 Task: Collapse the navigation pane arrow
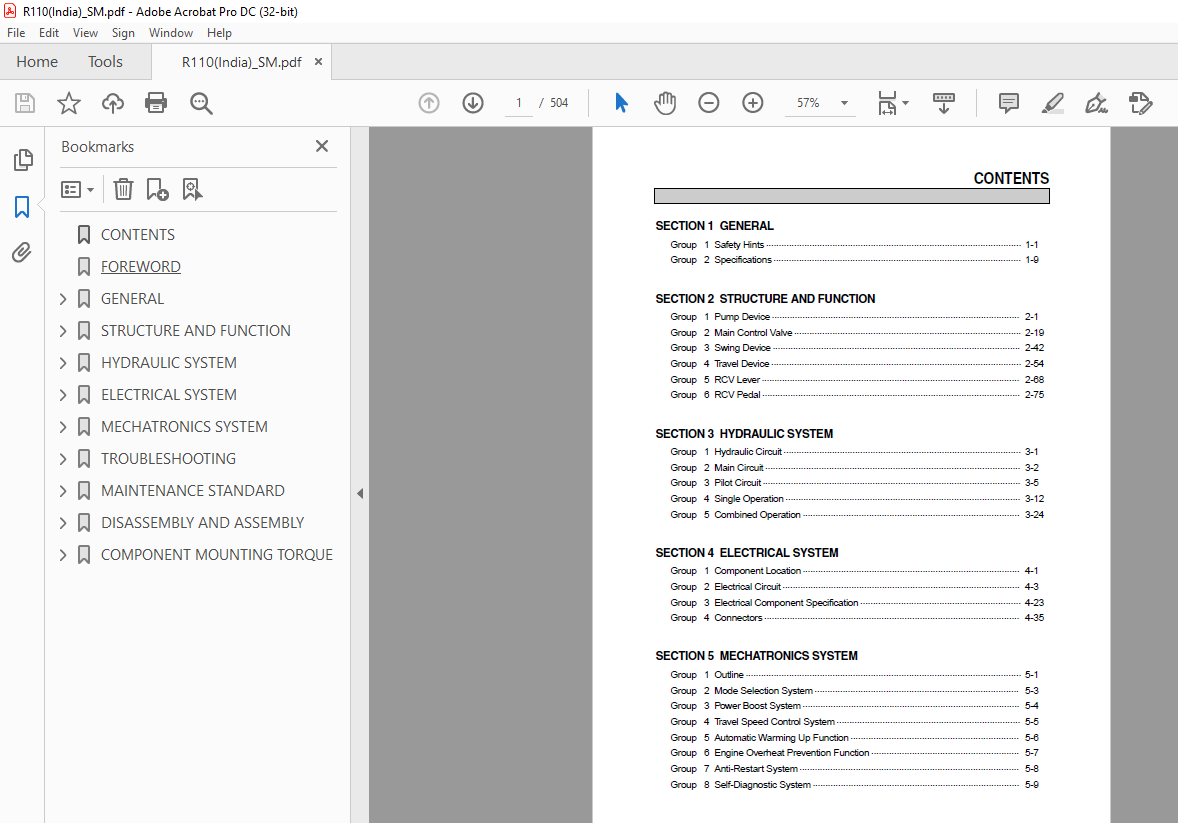pos(360,494)
